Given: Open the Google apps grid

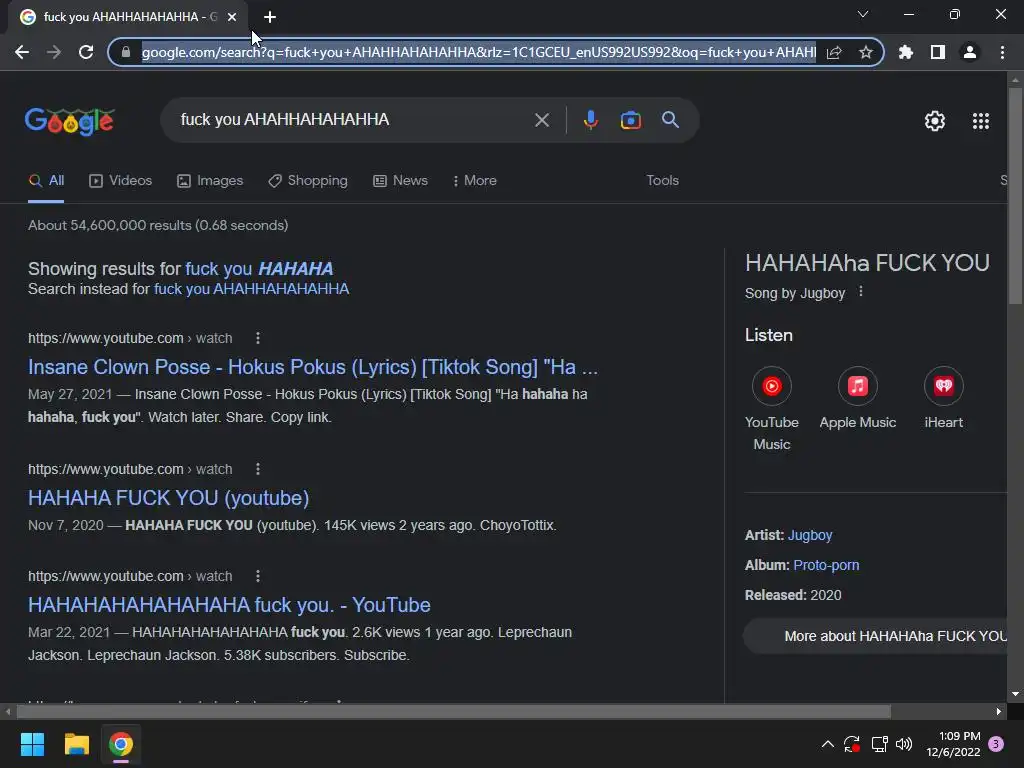Looking at the screenshot, I should (x=981, y=121).
